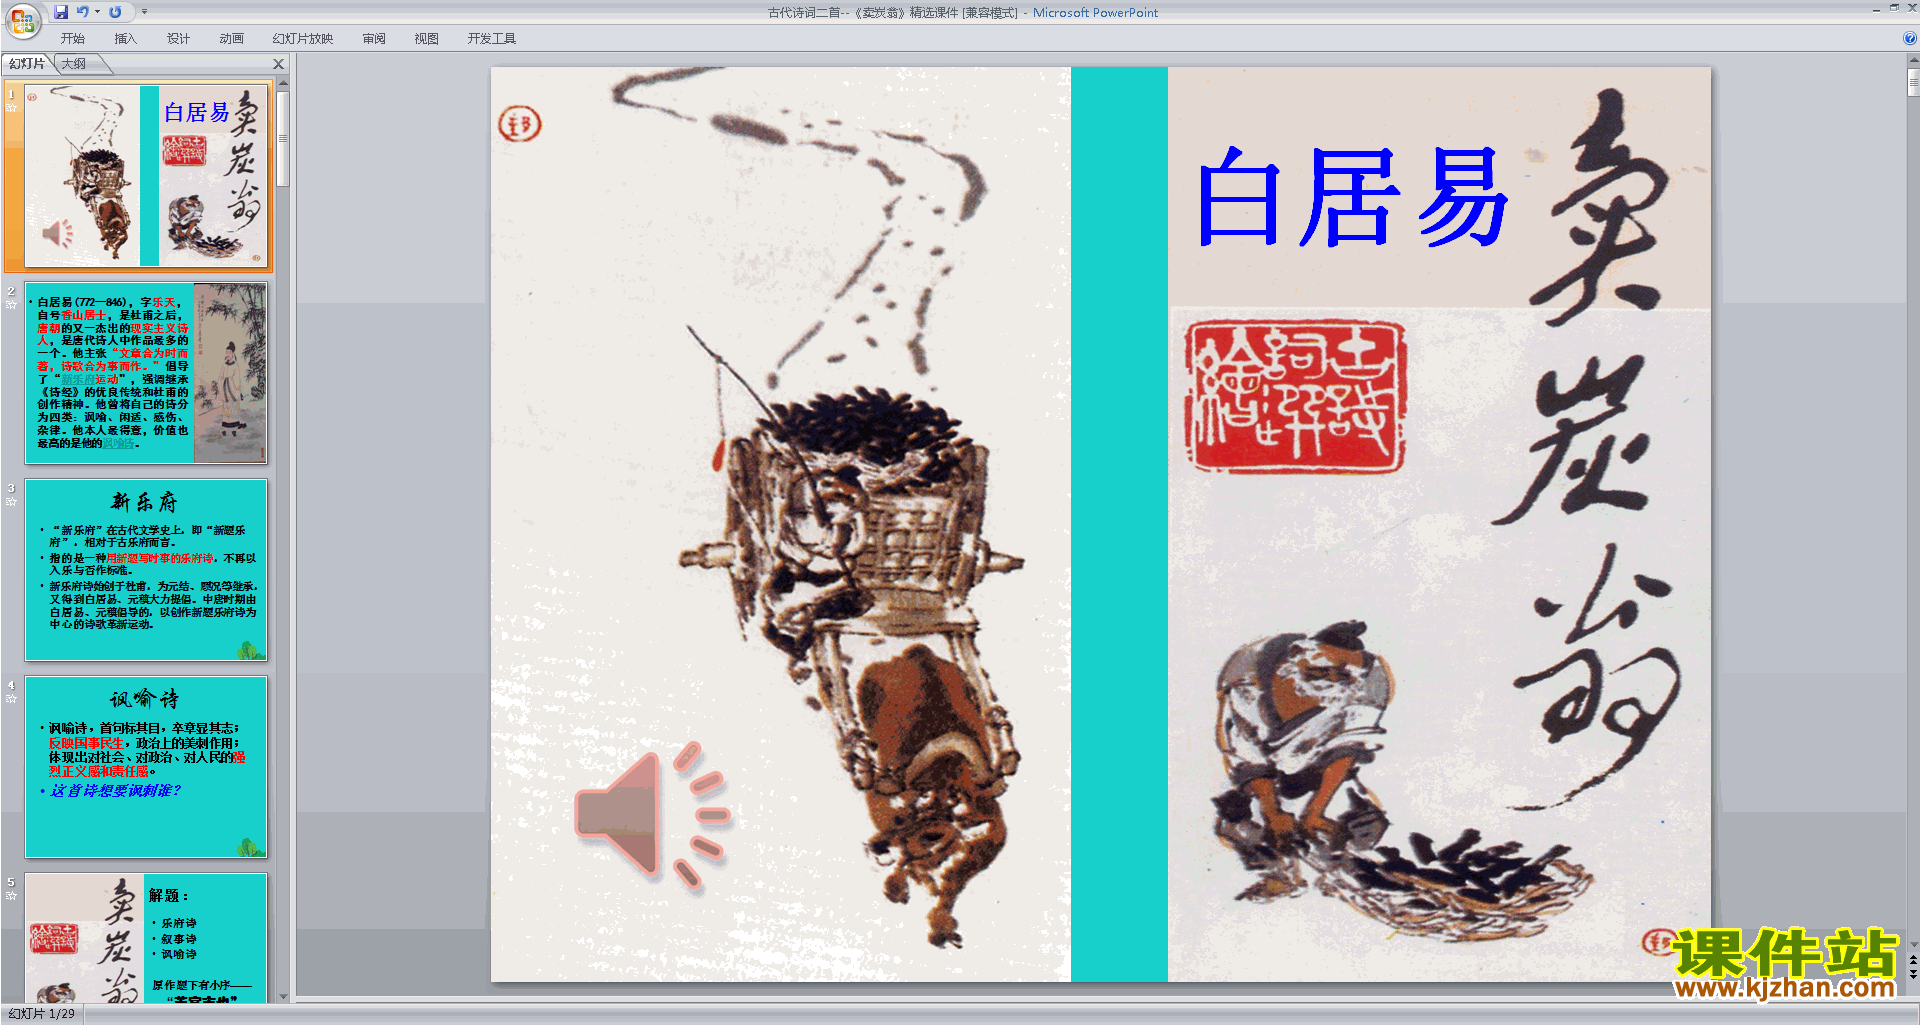Open Customize Quick Access Toolbar dropdown
The height and width of the screenshot is (1025, 1920).
144,12
